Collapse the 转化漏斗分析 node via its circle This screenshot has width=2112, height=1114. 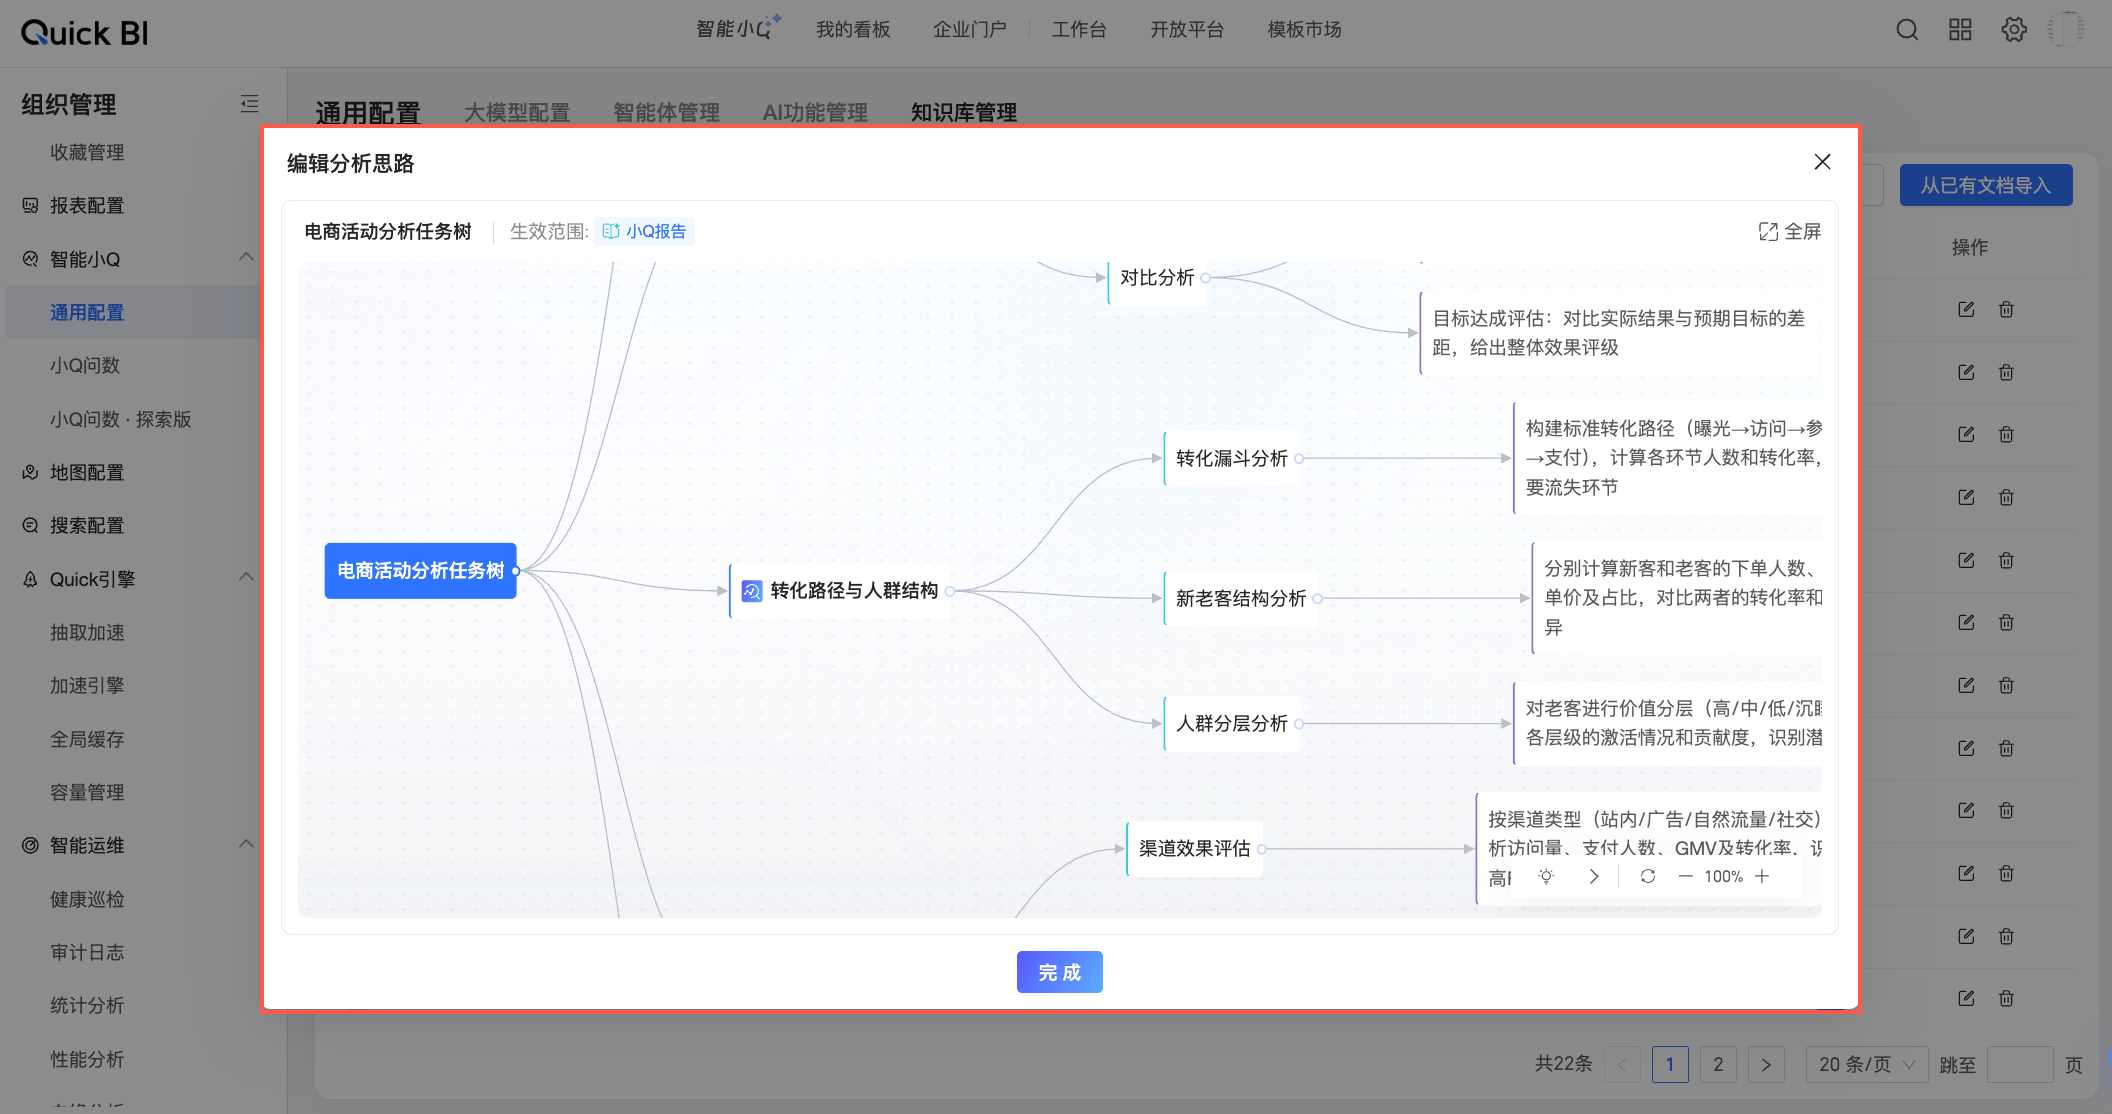tap(1299, 459)
